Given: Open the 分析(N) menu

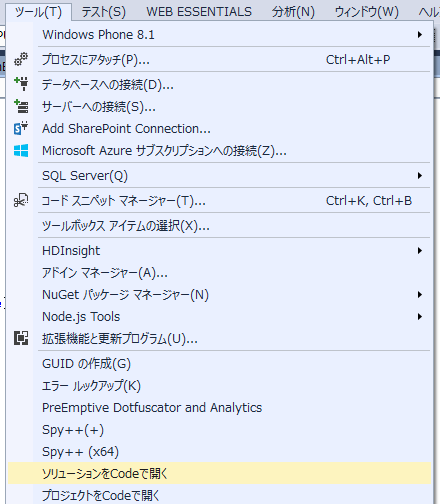Looking at the screenshot, I should [293, 12].
